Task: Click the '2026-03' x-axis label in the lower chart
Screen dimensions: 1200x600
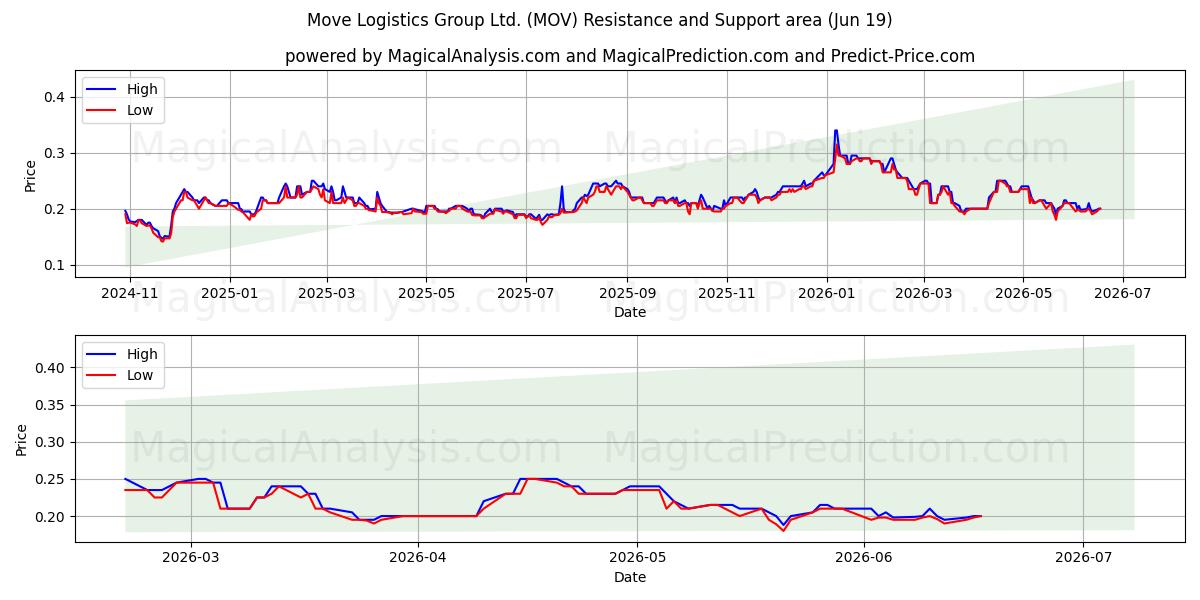Action: pyautogui.click(x=191, y=560)
